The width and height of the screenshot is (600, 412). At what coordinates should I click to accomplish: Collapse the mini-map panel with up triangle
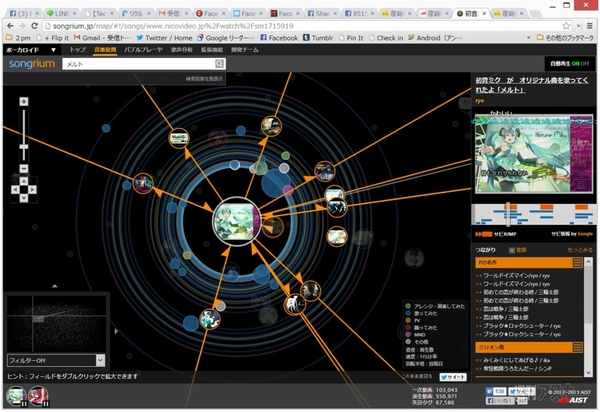(x=55, y=286)
